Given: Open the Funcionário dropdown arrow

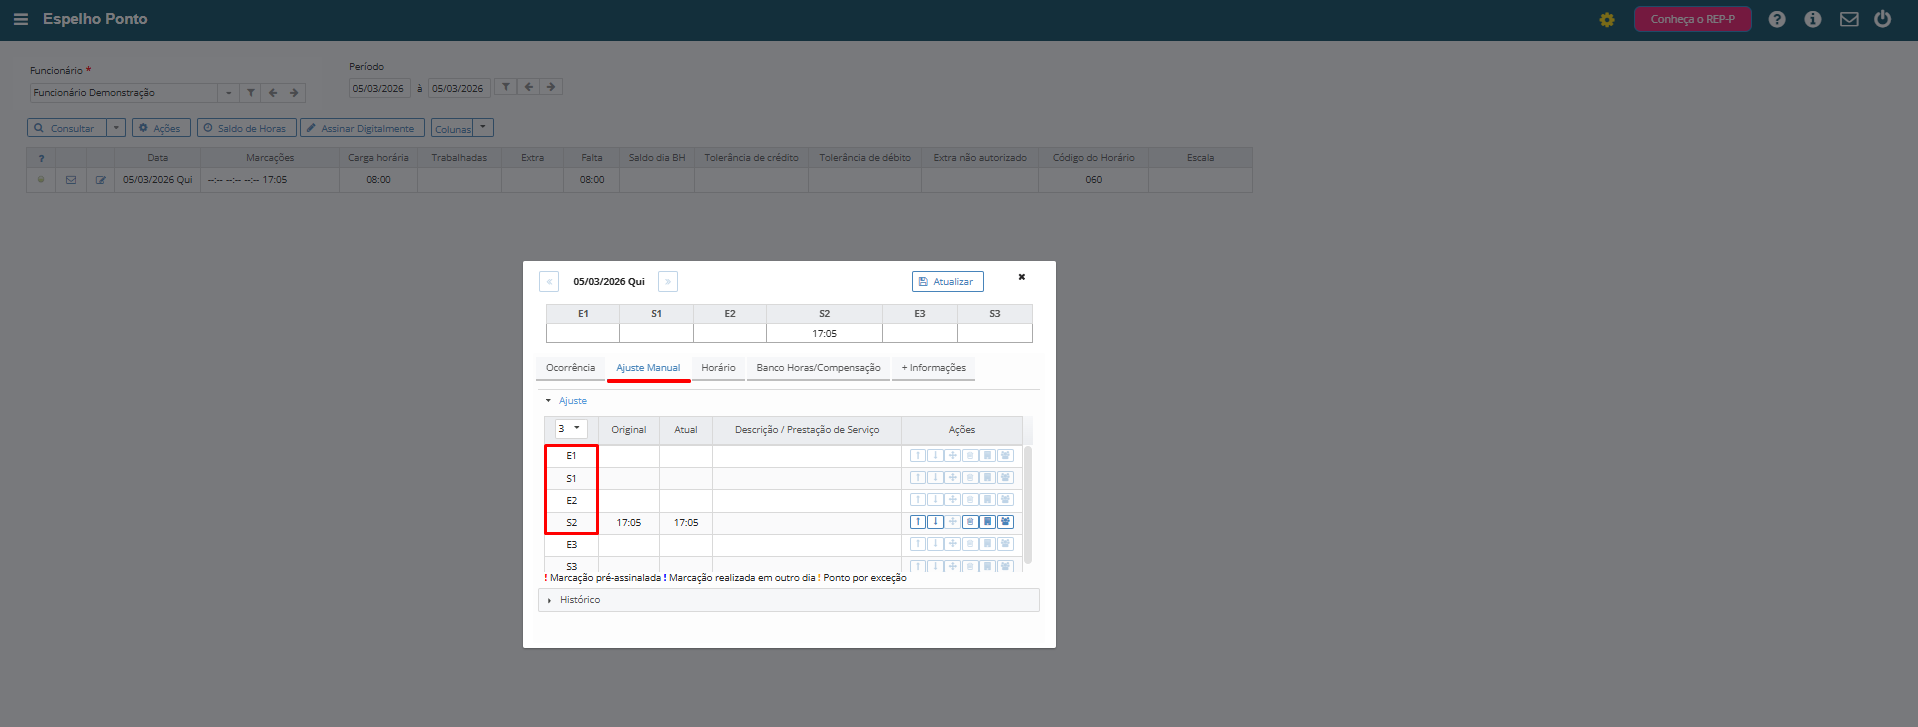Looking at the screenshot, I should pos(228,93).
